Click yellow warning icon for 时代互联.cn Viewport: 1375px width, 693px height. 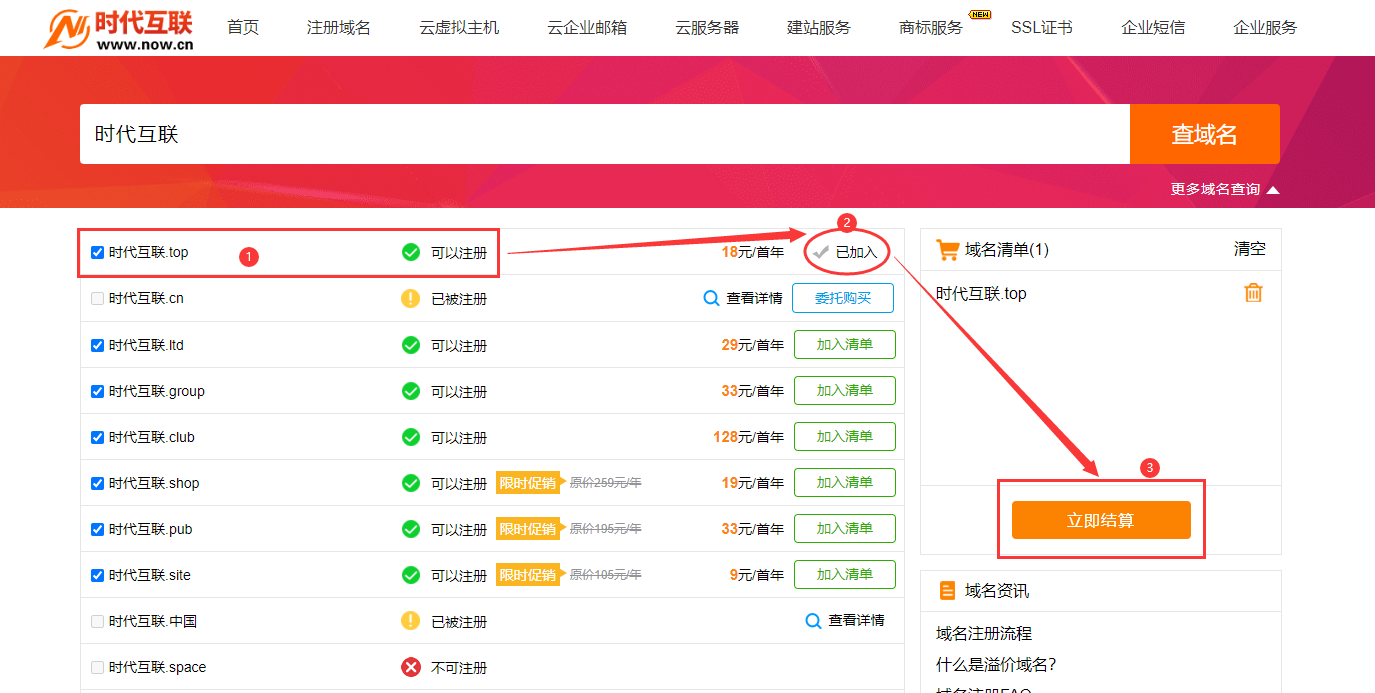point(410,298)
